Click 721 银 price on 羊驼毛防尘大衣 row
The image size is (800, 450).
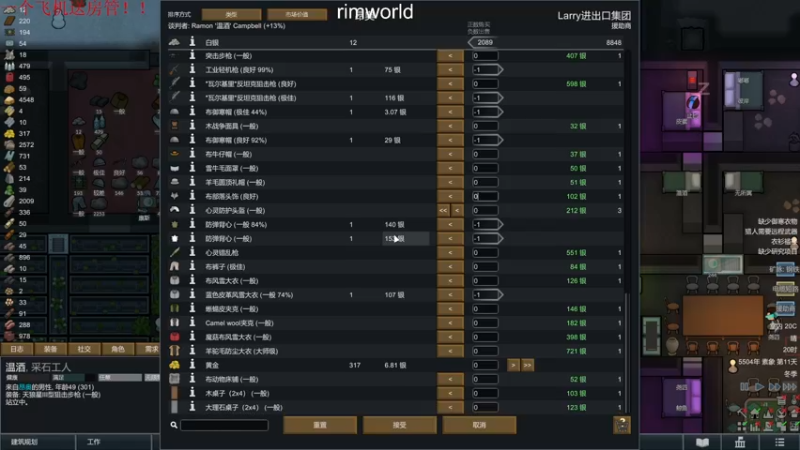[576, 351]
